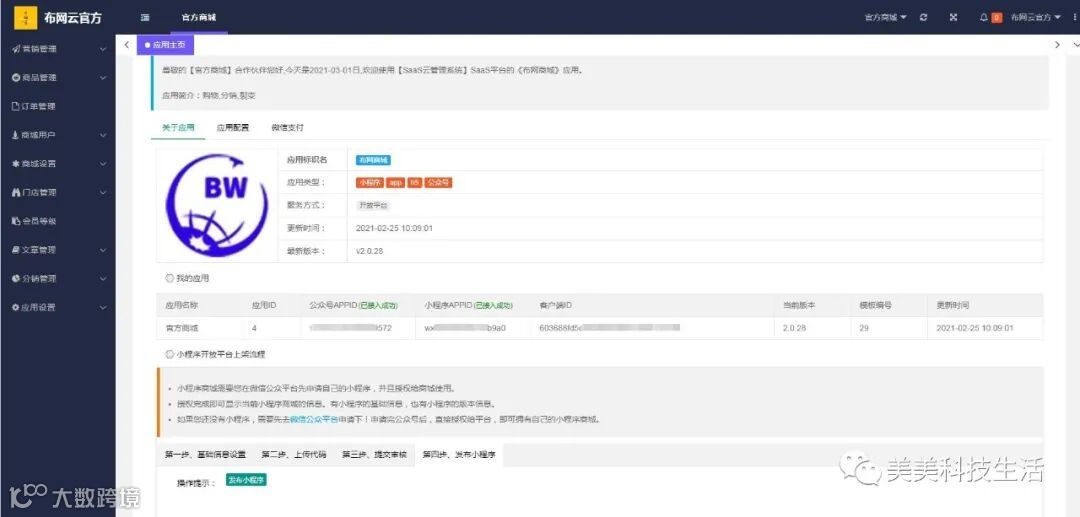This screenshot has height=517, width=1080.
Task: Open the 第二步、上传代码 step tab
Action: [293, 455]
